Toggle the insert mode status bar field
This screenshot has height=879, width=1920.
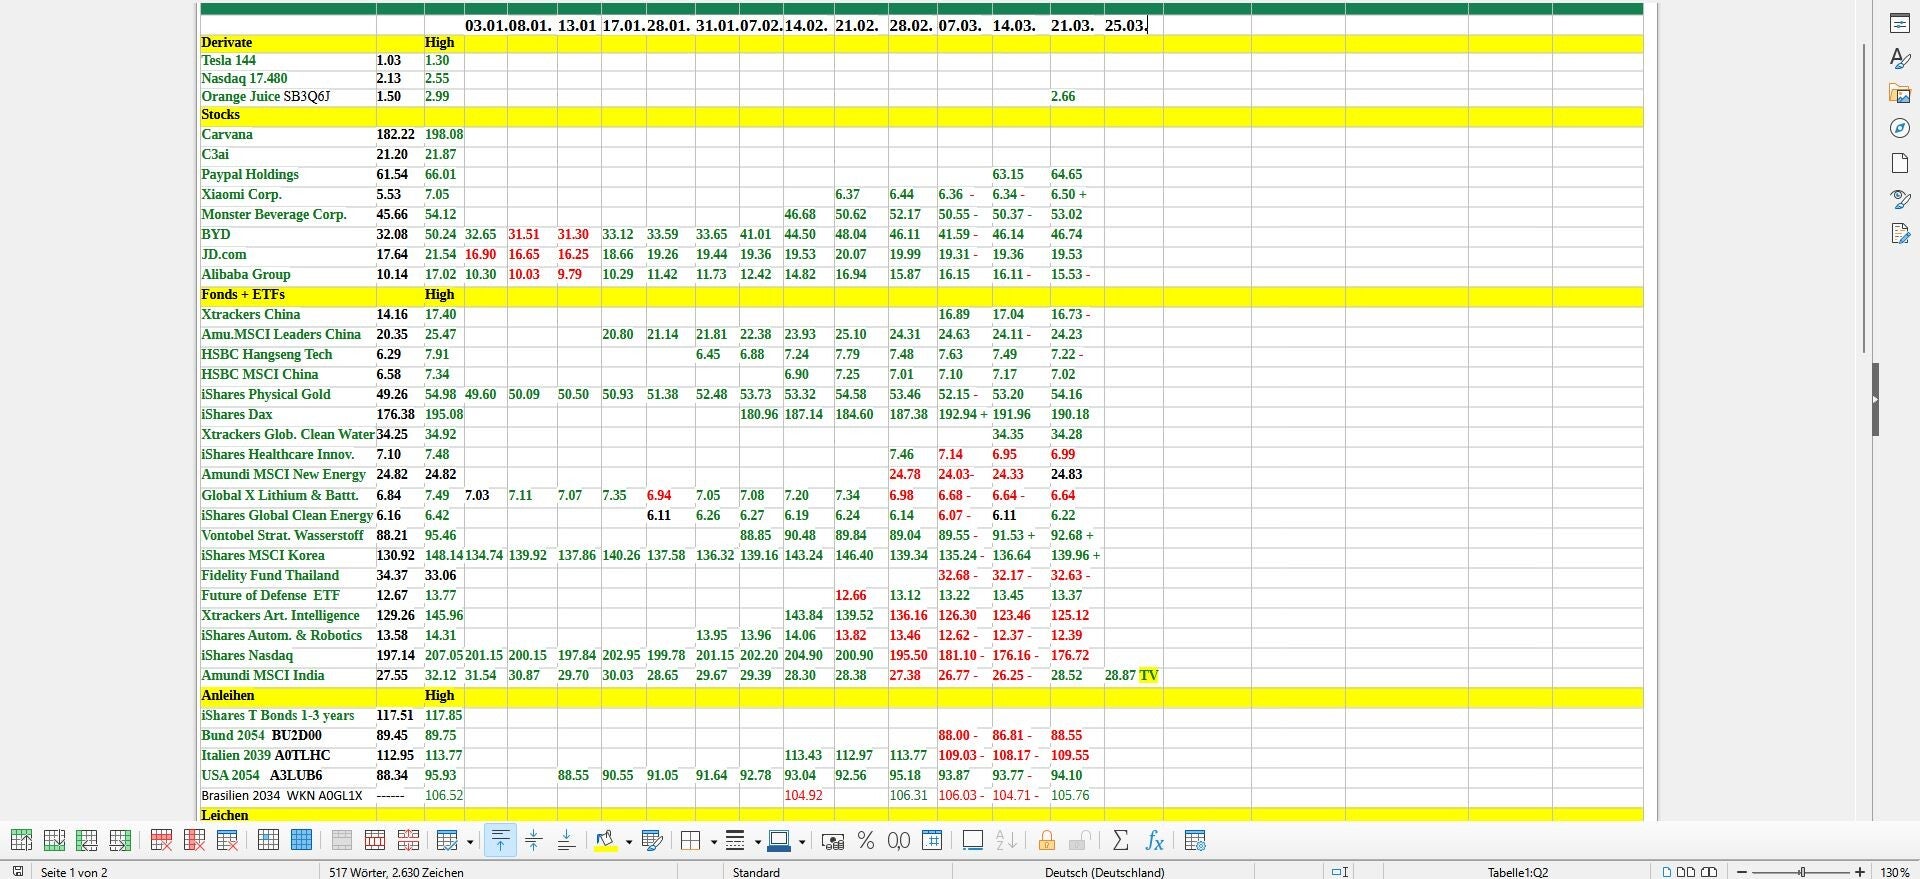[1340, 872]
